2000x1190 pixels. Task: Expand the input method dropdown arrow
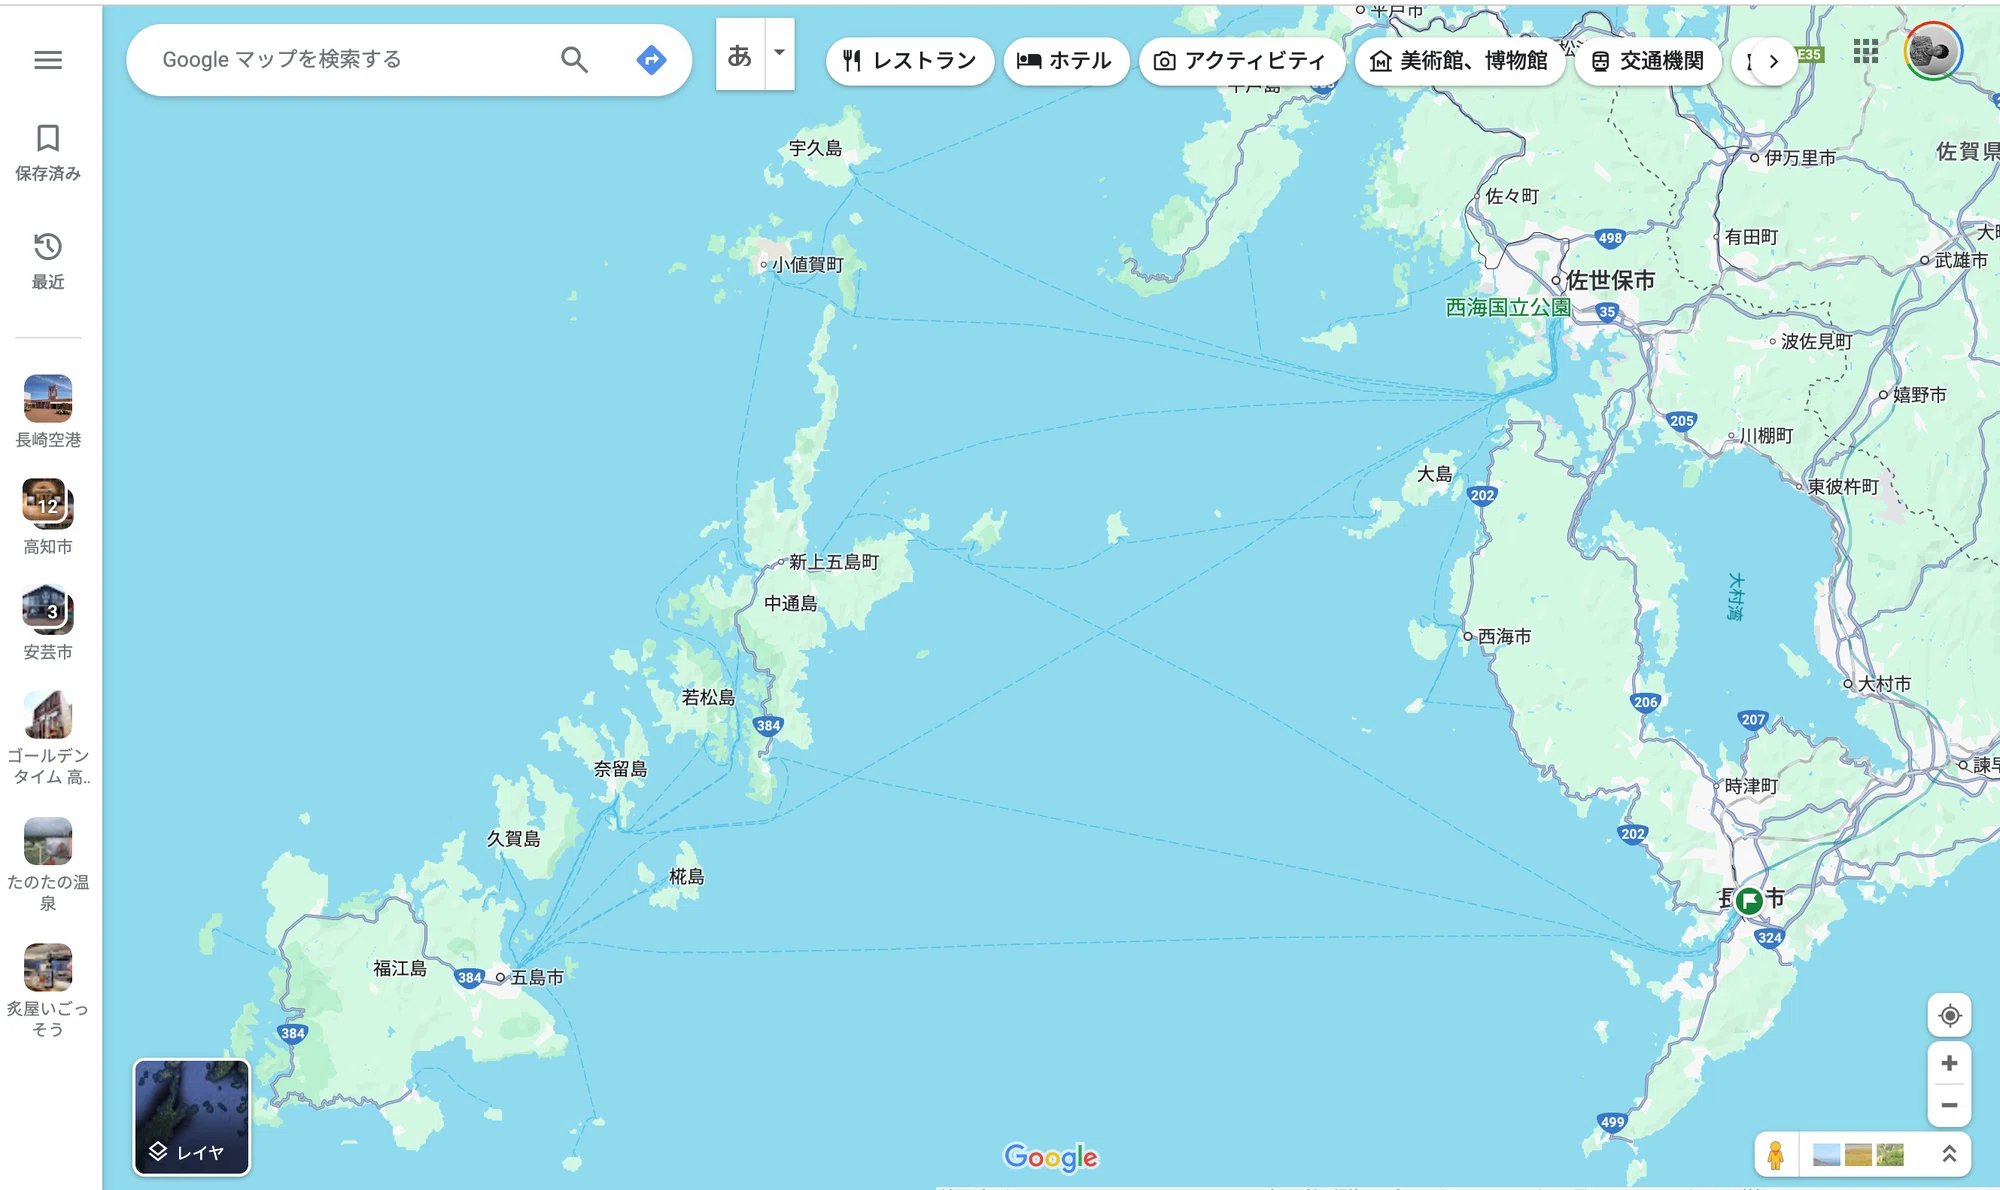(x=780, y=53)
